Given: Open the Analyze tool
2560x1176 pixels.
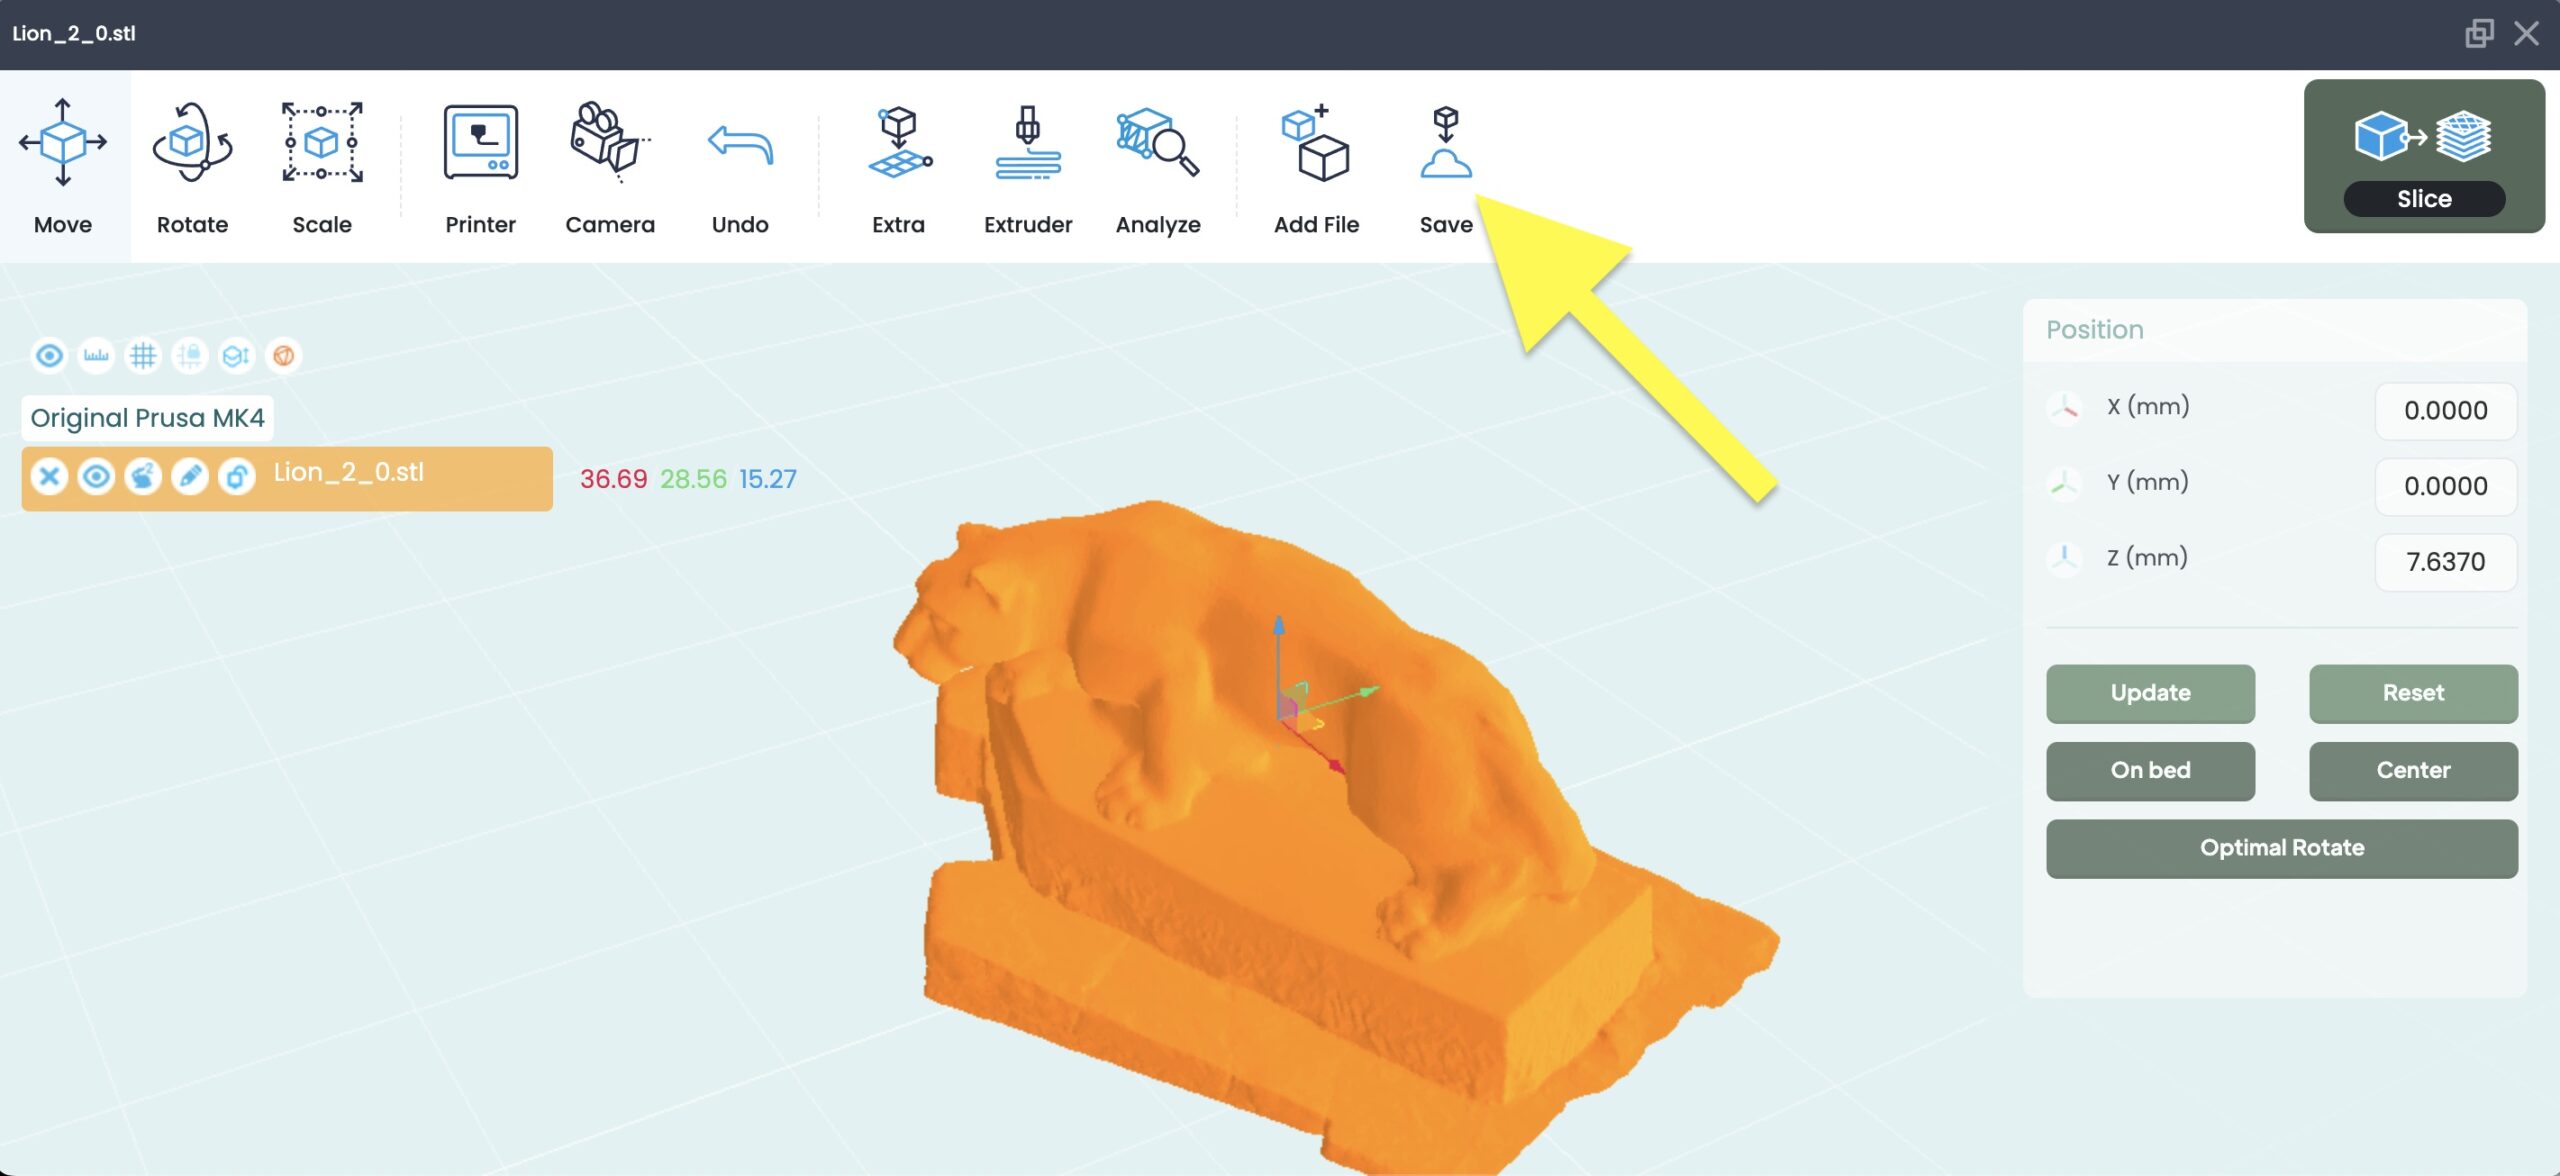Looking at the screenshot, I should click(1158, 166).
